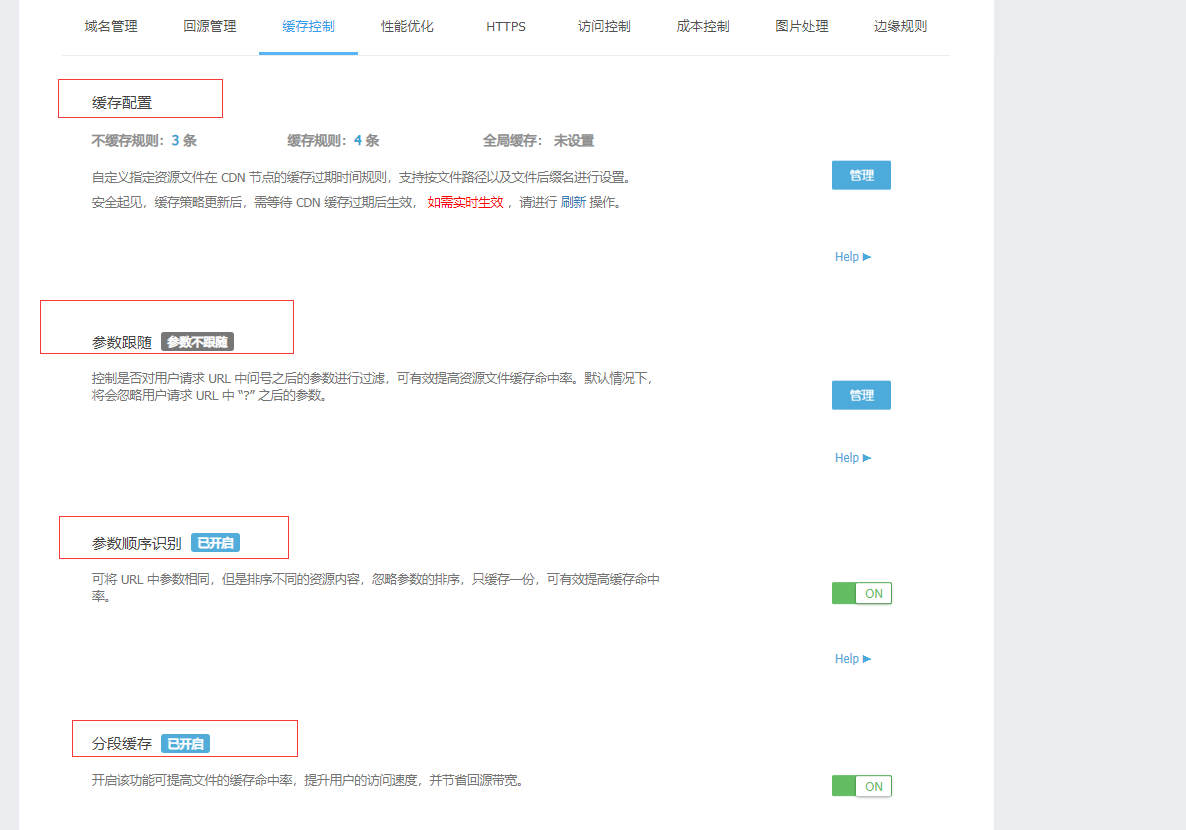Select the 图片处理 tab
Viewport: 1186px width, 830px height.
tap(802, 27)
